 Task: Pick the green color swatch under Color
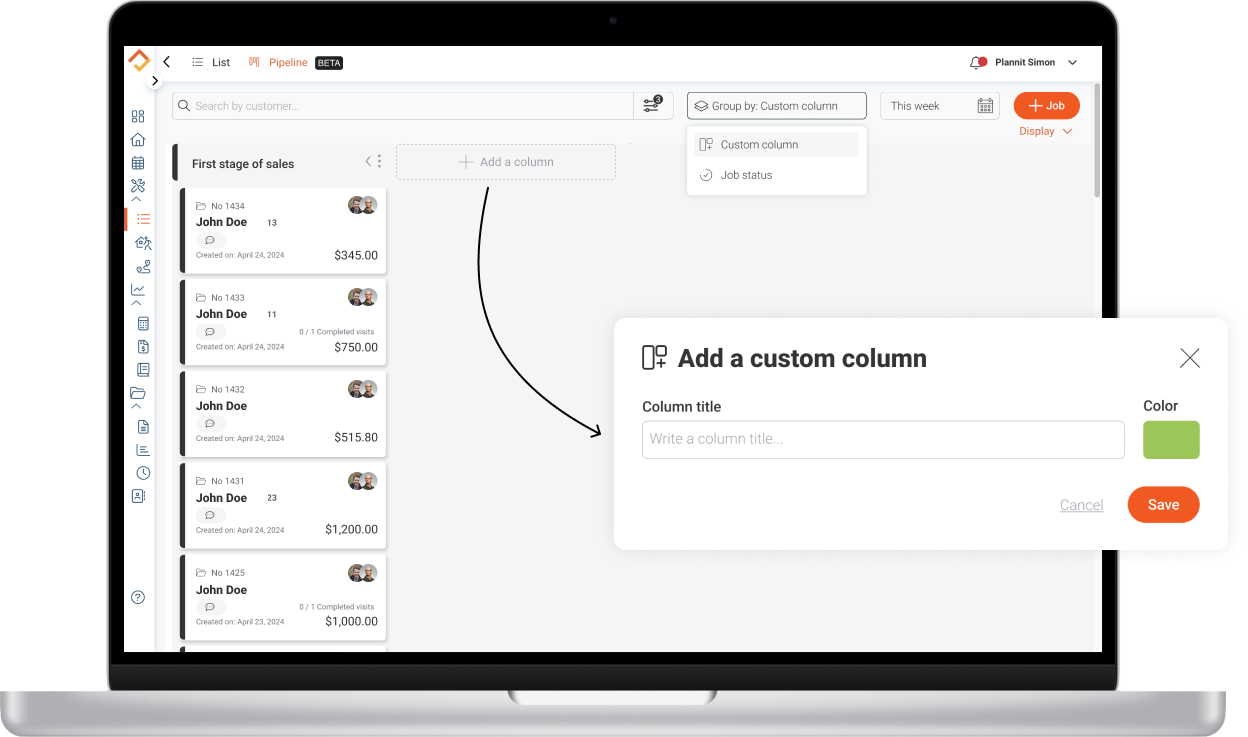pyautogui.click(x=1171, y=440)
